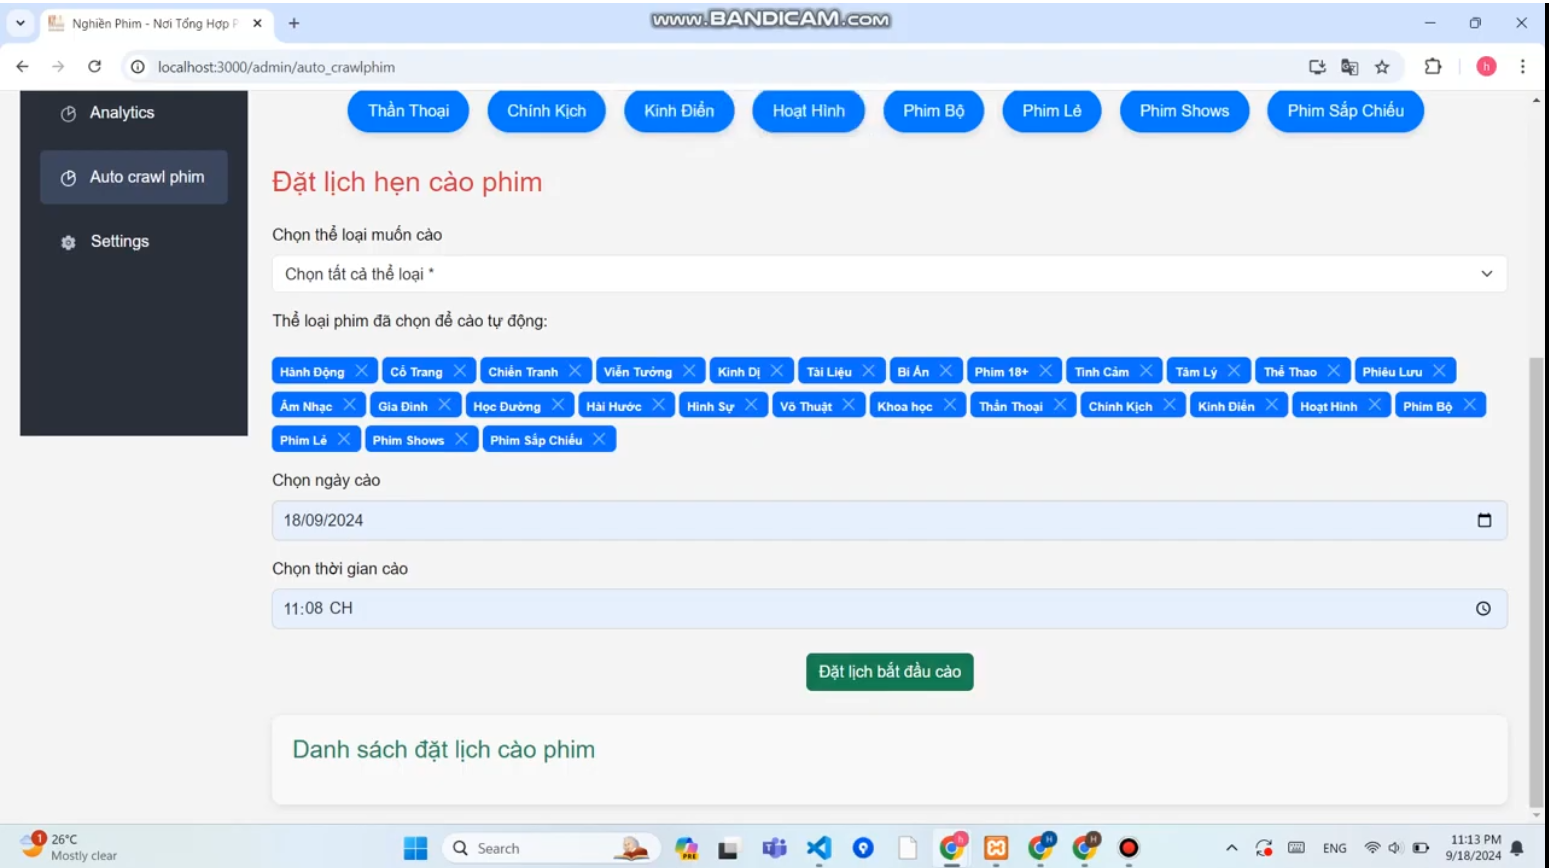Open the tab search chevron
The width and height of the screenshot is (1549, 868).
click(20, 22)
